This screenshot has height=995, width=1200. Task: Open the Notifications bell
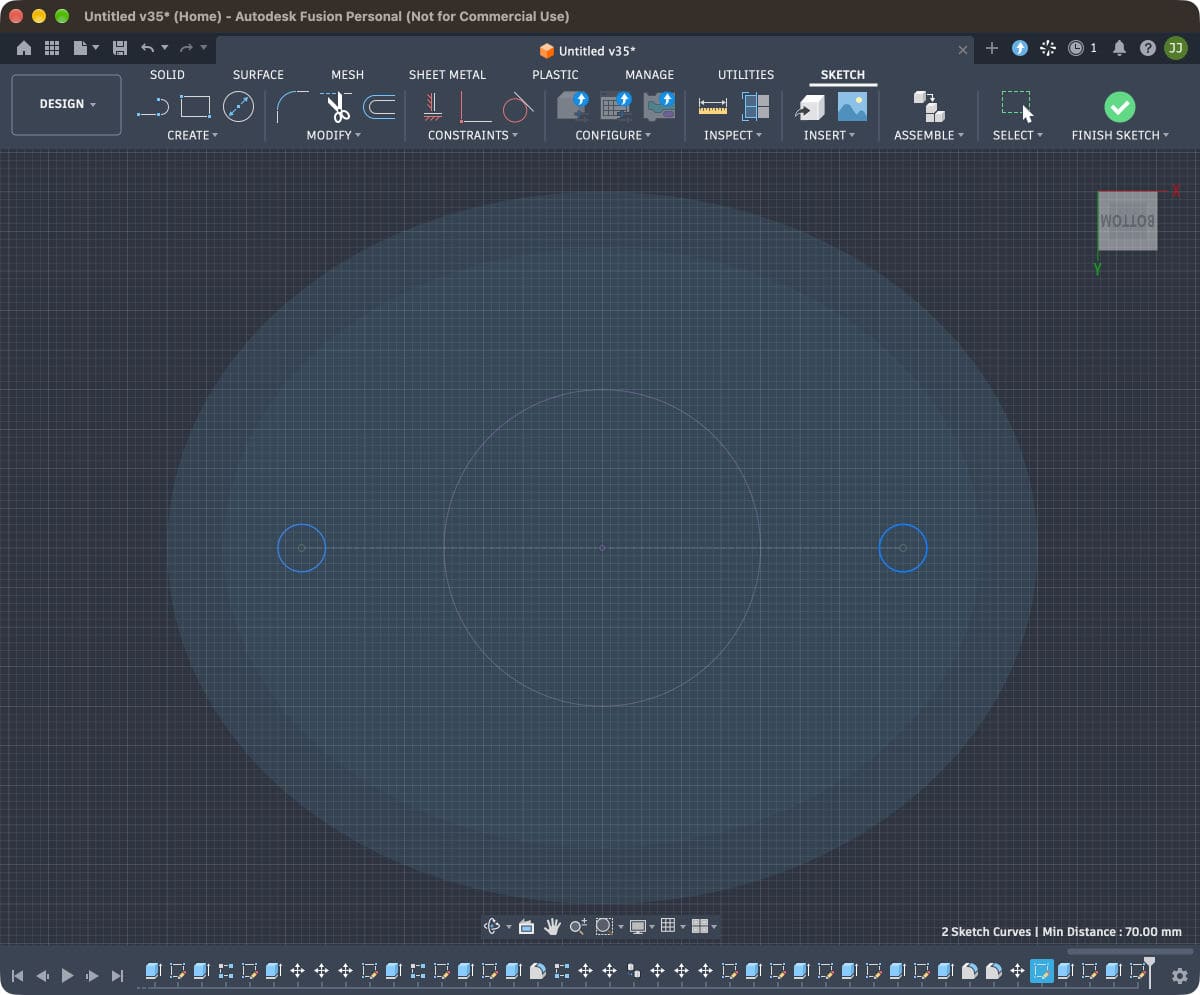1119,48
